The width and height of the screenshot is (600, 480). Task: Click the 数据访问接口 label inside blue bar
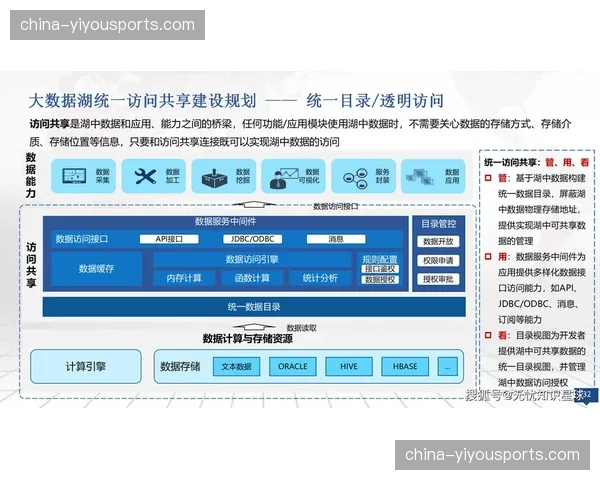click(82, 239)
